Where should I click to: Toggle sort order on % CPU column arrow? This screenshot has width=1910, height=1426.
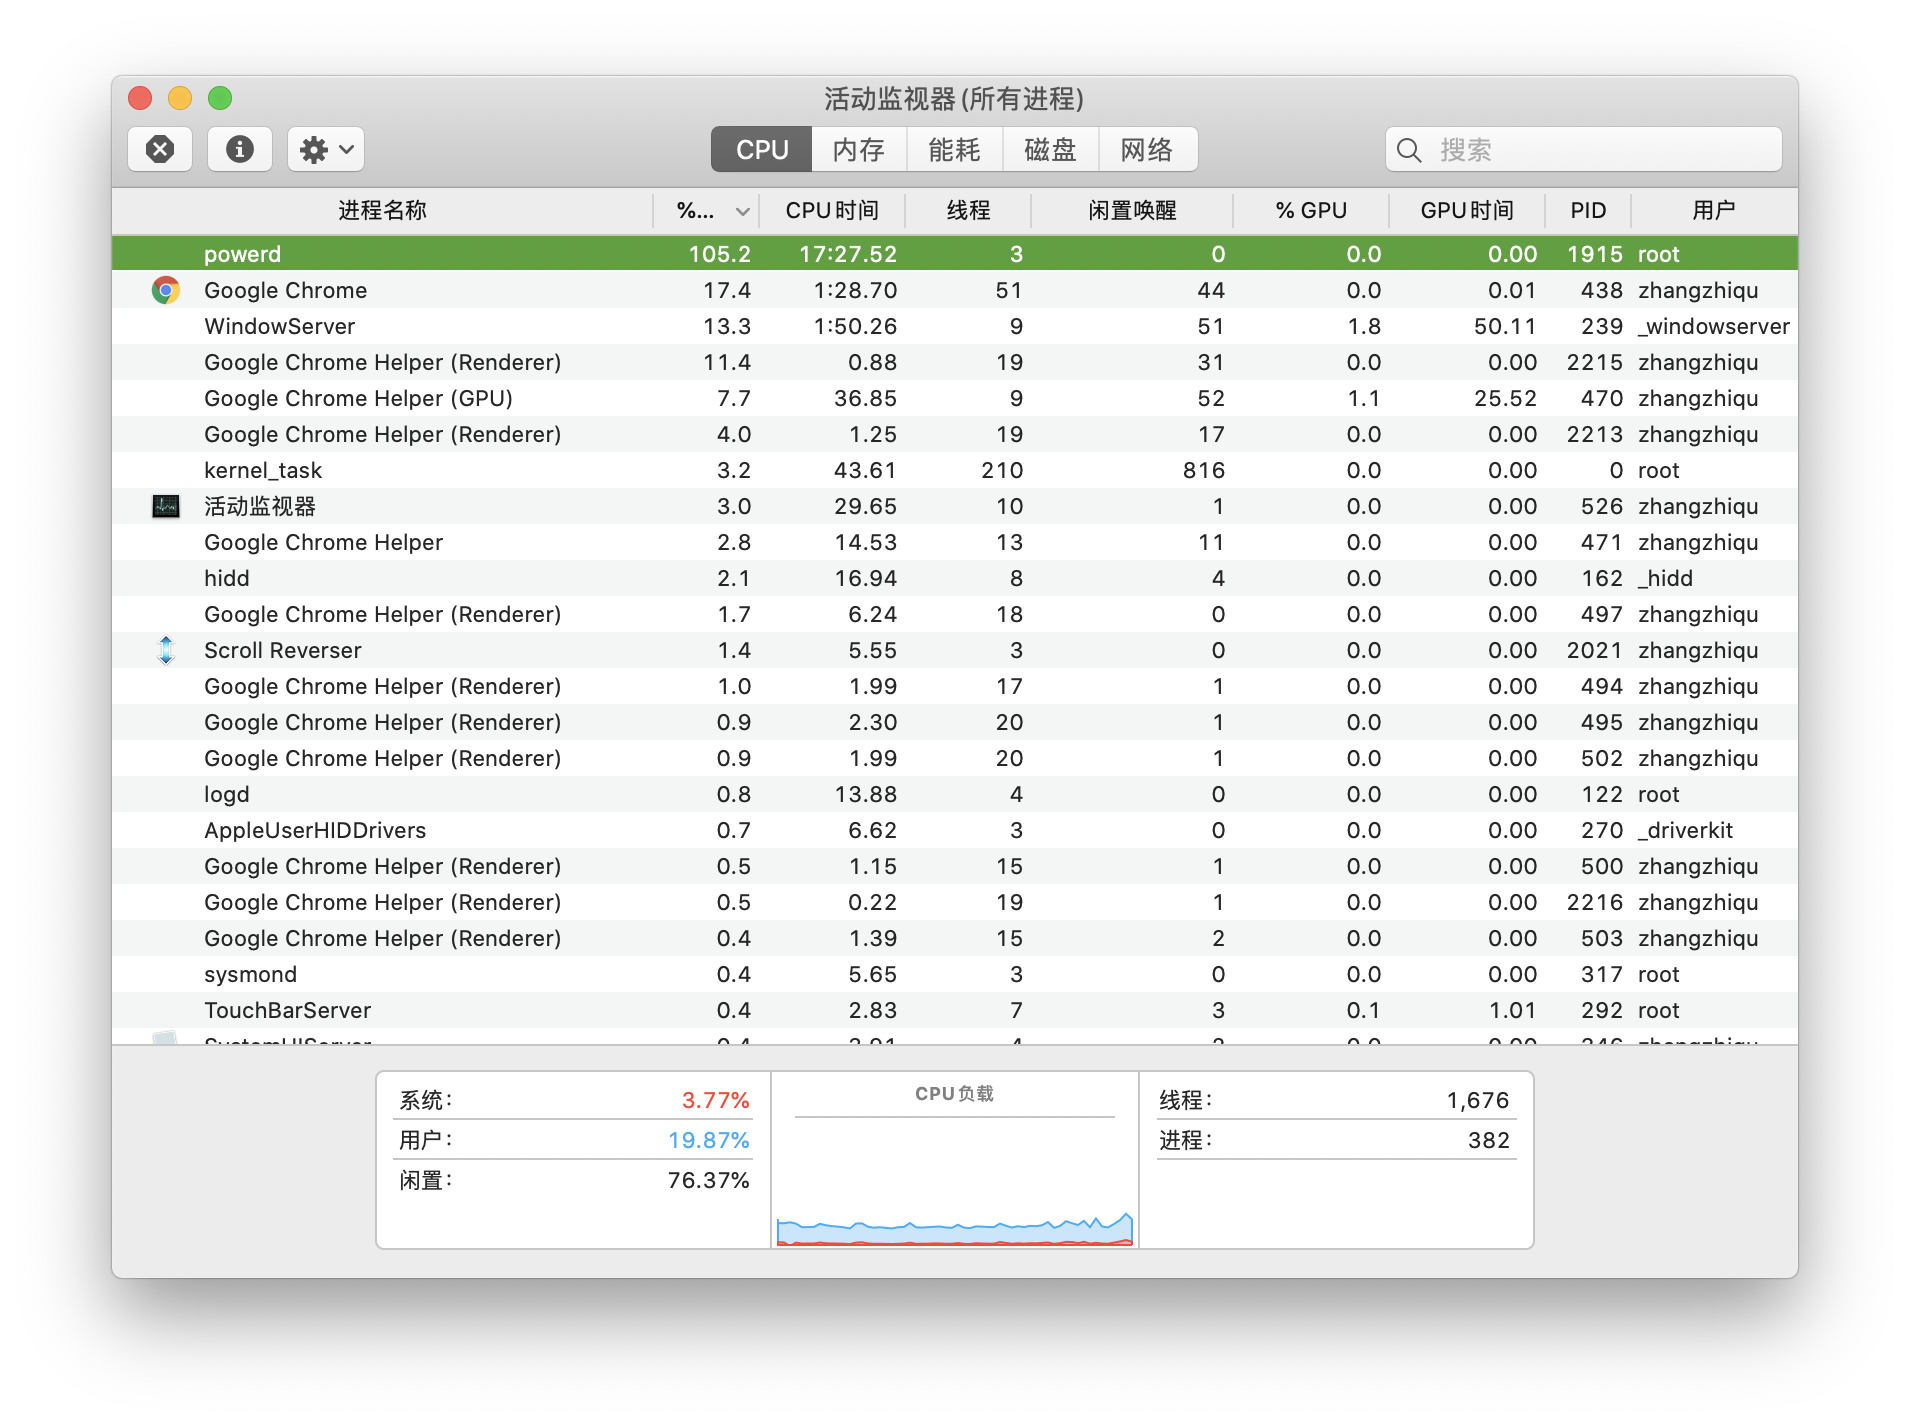[742, 211]
